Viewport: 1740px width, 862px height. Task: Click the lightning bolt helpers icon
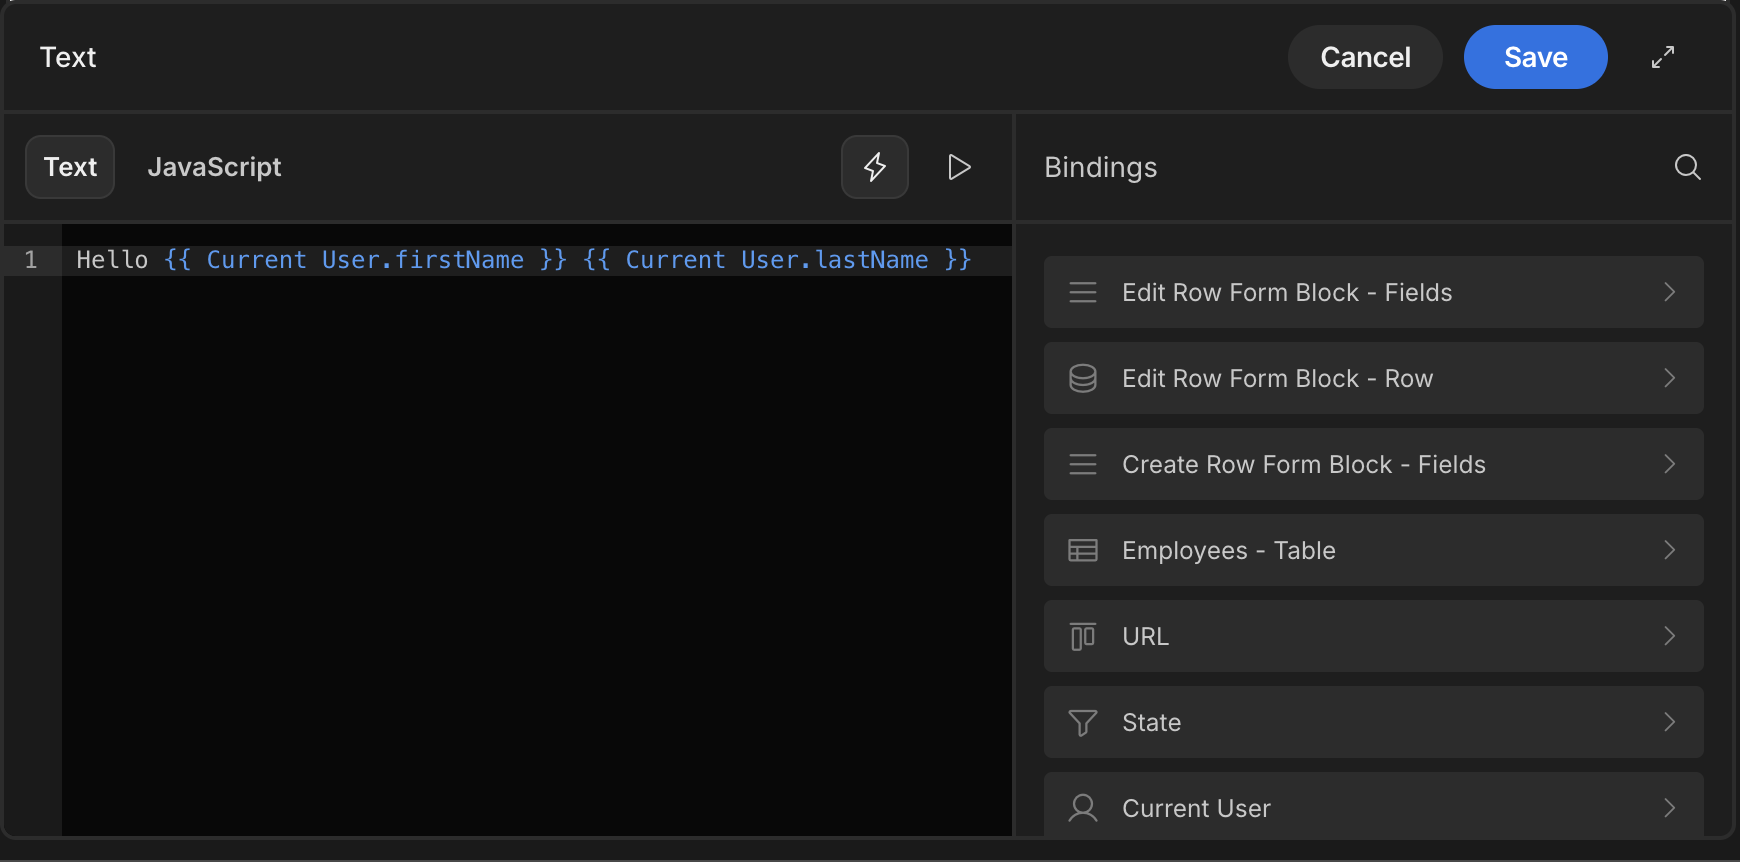[875, 167]
